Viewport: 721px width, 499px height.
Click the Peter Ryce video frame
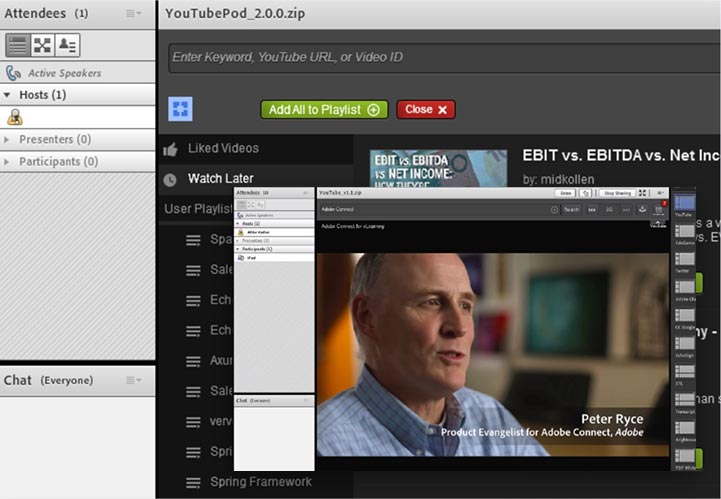click(493, 355)
